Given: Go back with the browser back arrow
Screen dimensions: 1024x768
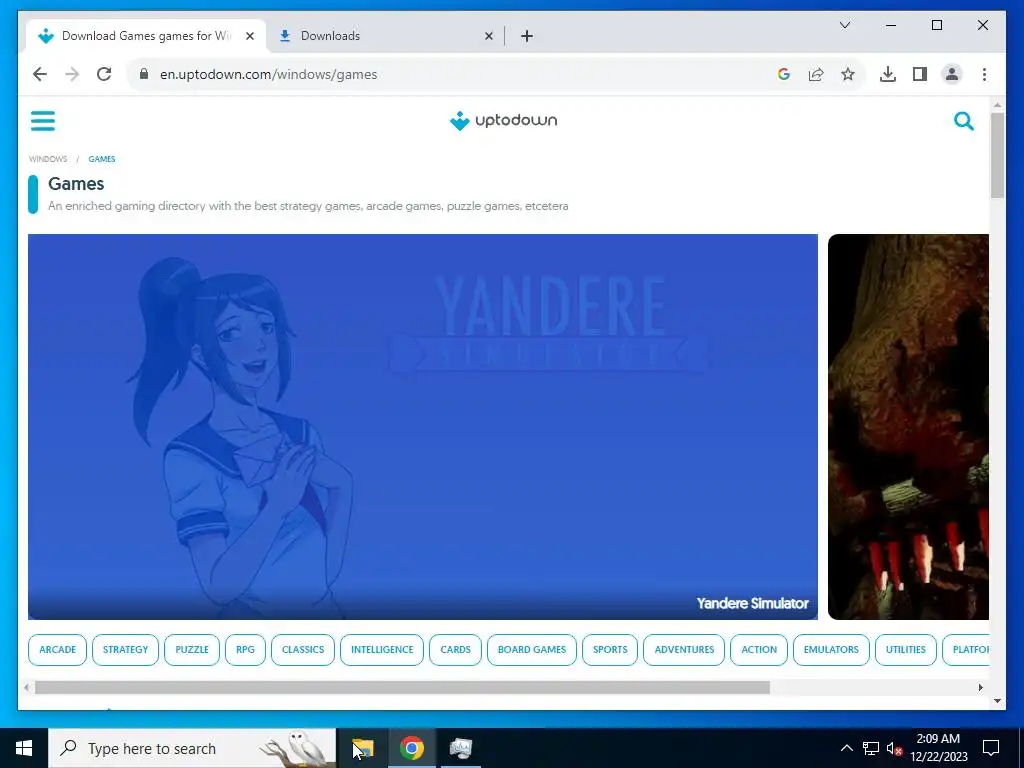Looking at the screenshot, I should [x=40, y=74].
